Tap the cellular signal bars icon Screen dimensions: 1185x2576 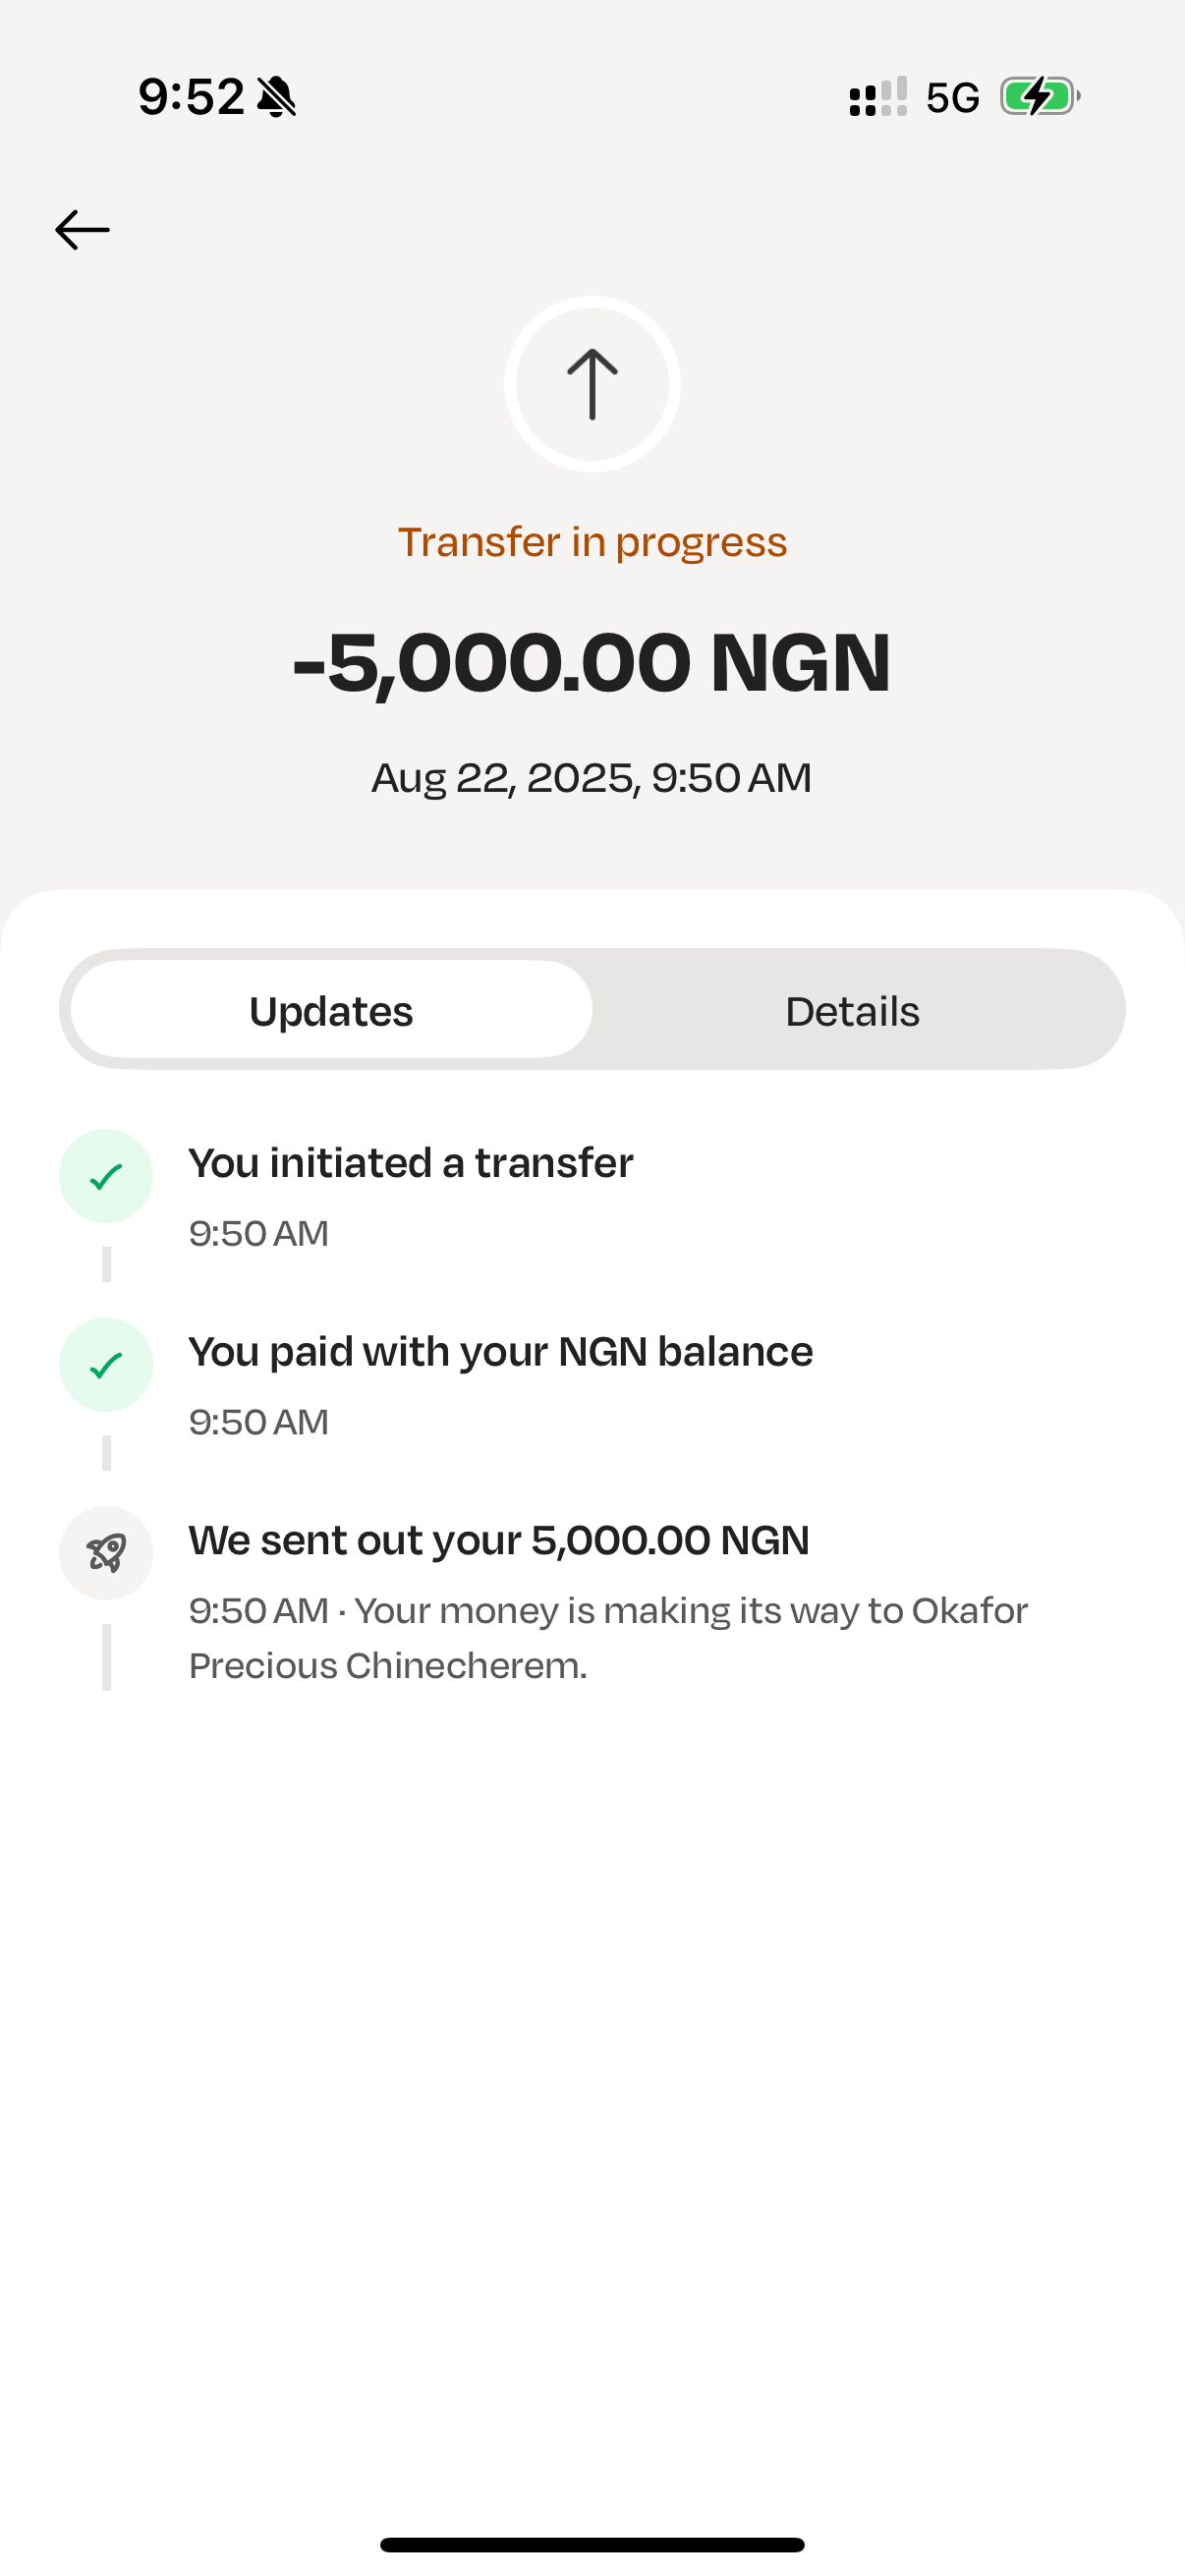pyautogui.click(x=877, y=97)
